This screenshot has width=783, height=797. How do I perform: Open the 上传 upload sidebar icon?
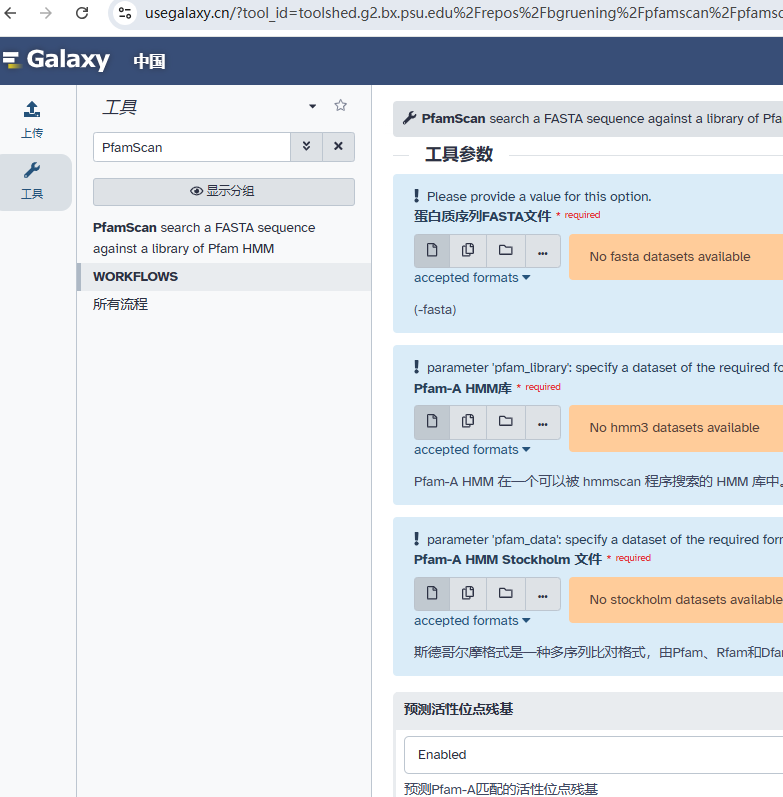(32, 120)
